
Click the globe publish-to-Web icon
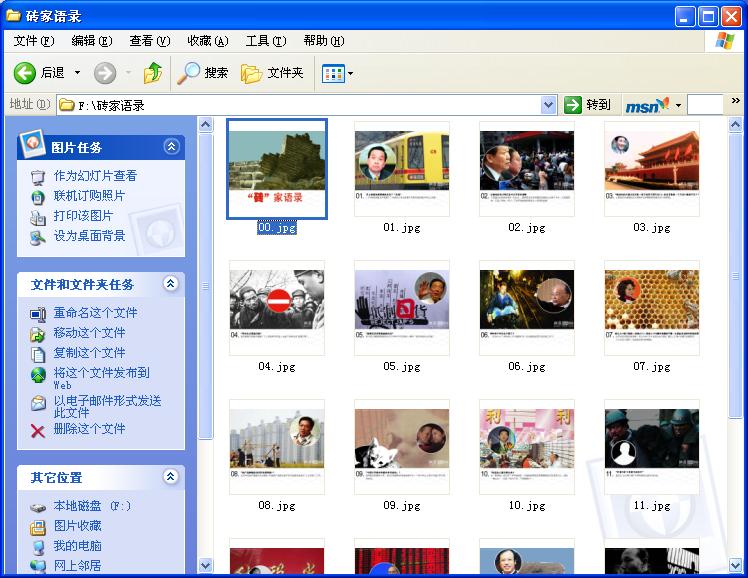[38, 375]
